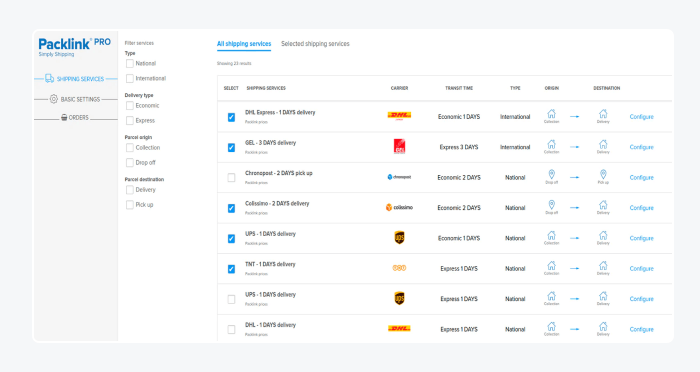Tick the Express delivery type filter
The height and width of the screenshot is (372, 700).
coord(130,121)
